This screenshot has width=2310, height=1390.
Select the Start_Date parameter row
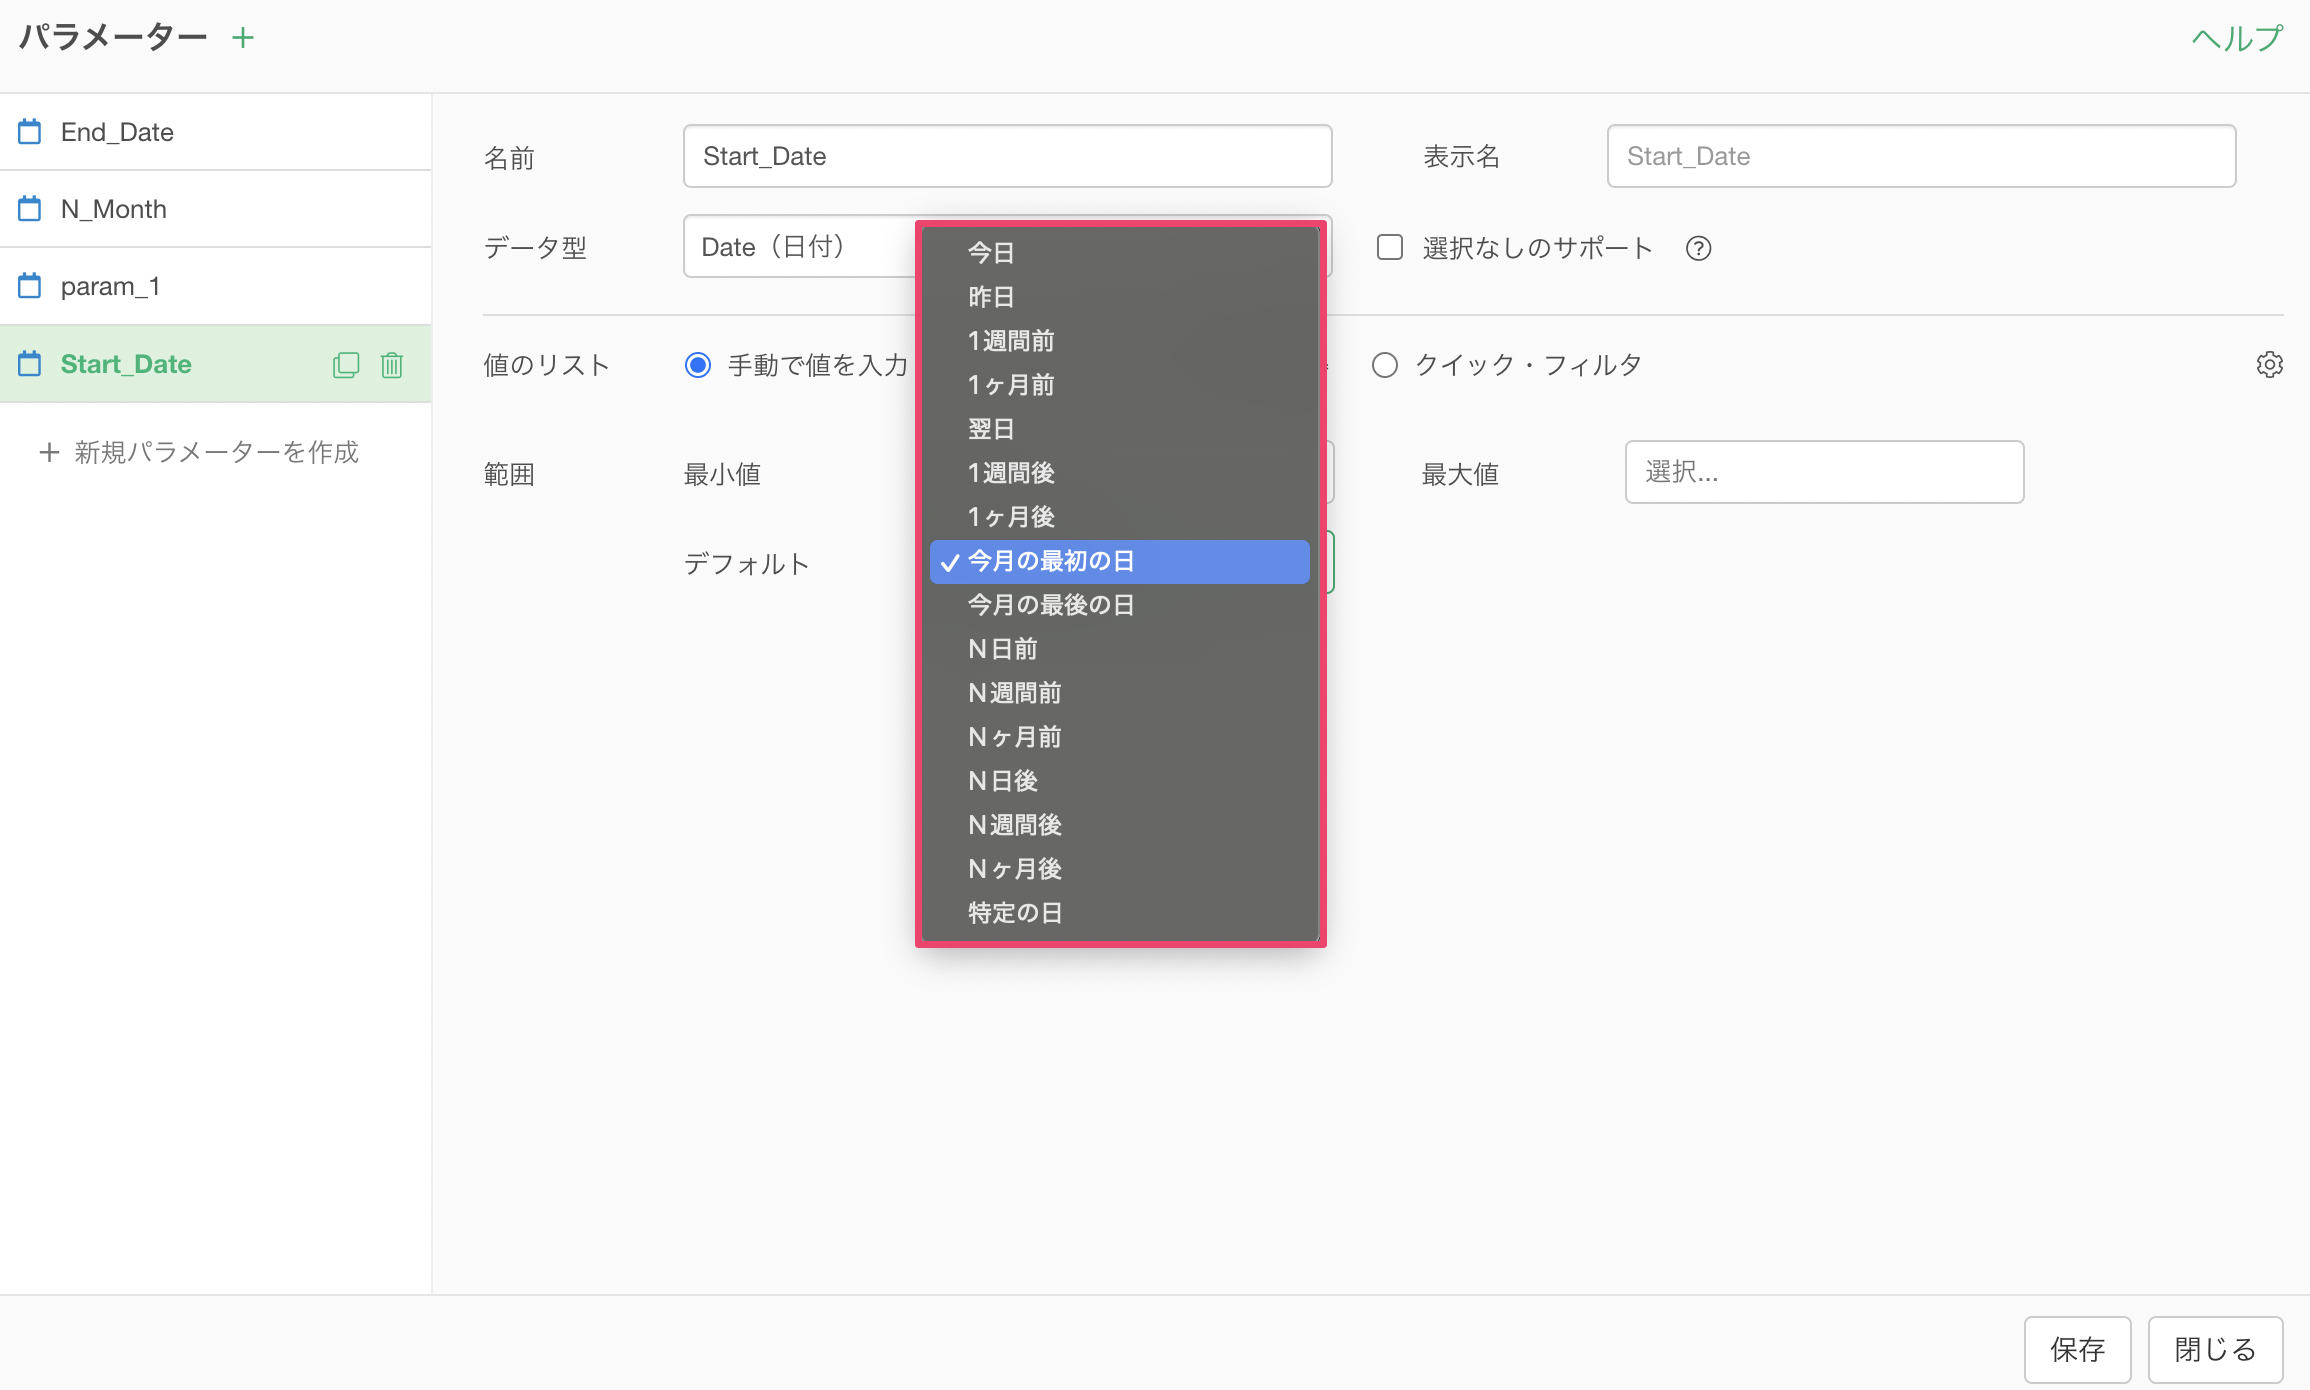[215, 364]
